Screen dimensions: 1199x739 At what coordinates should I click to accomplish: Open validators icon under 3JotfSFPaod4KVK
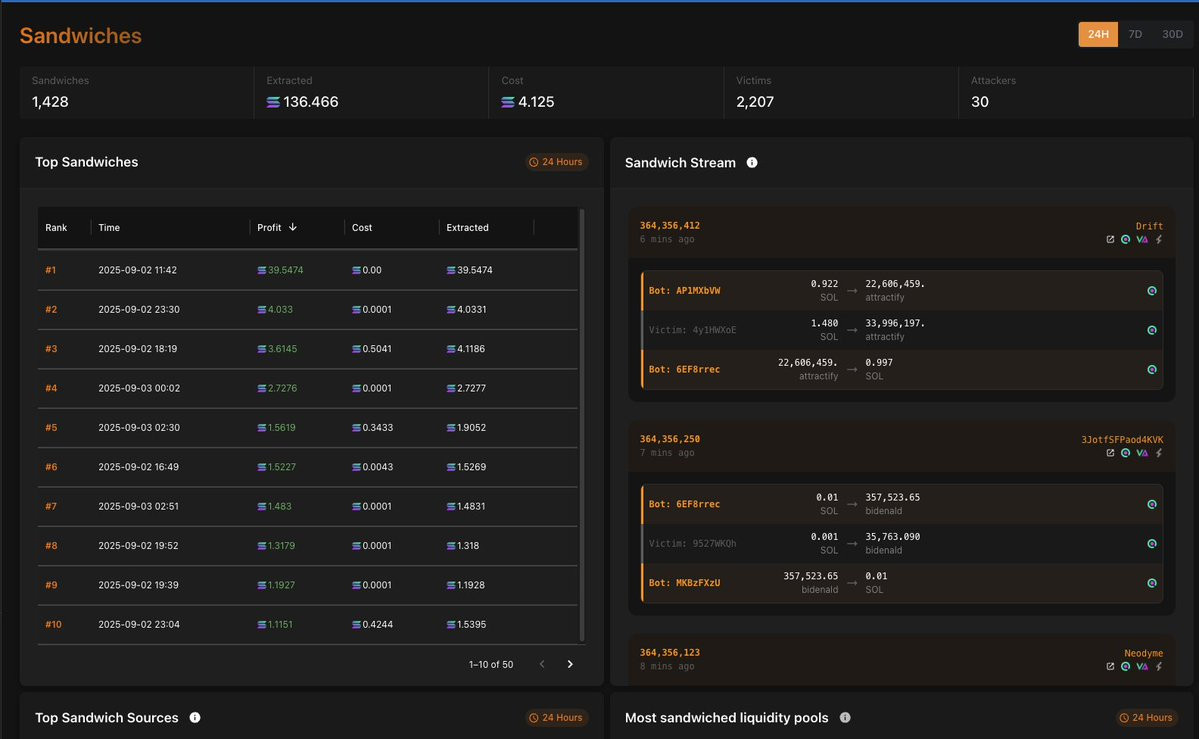(1142, 453)
